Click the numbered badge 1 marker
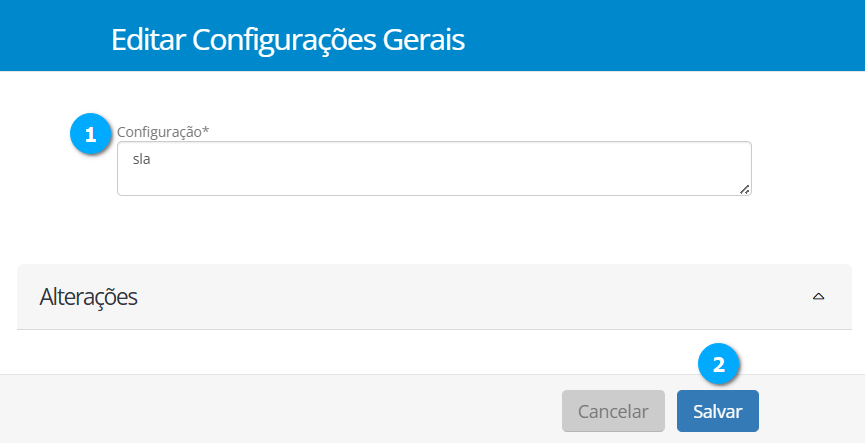 coord(91,135)
